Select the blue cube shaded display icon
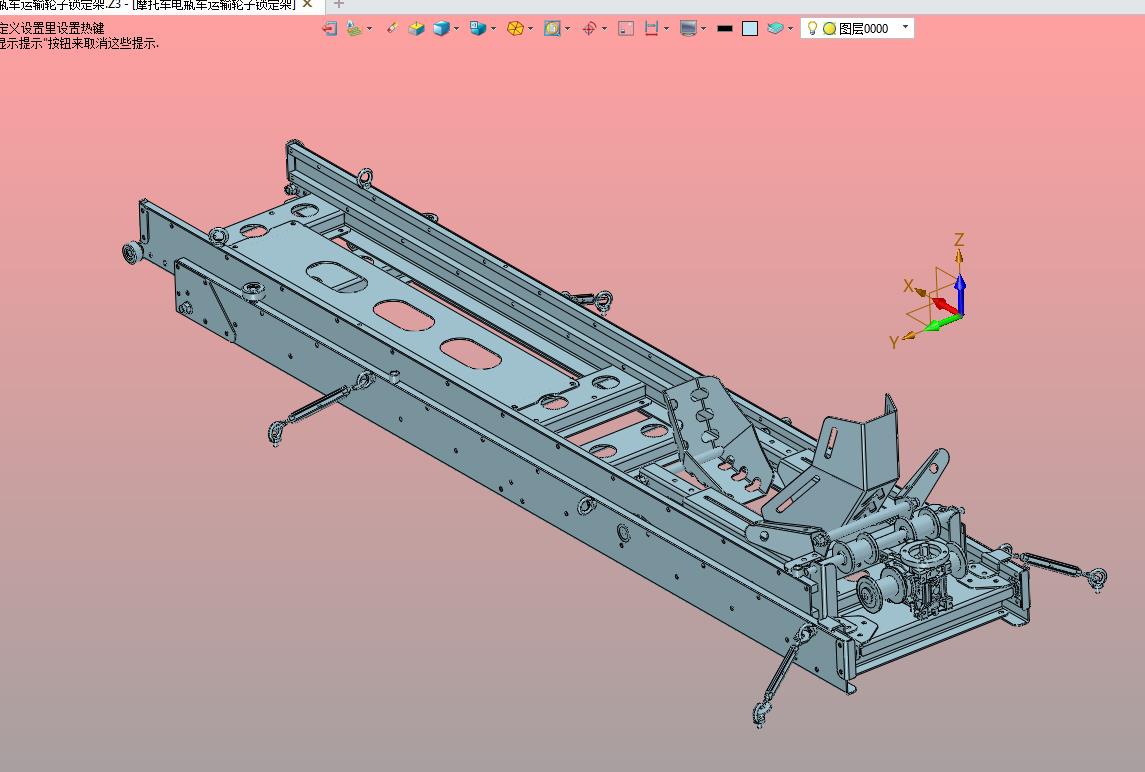This screenshot has width=1145, height=772. click(441, 28)
